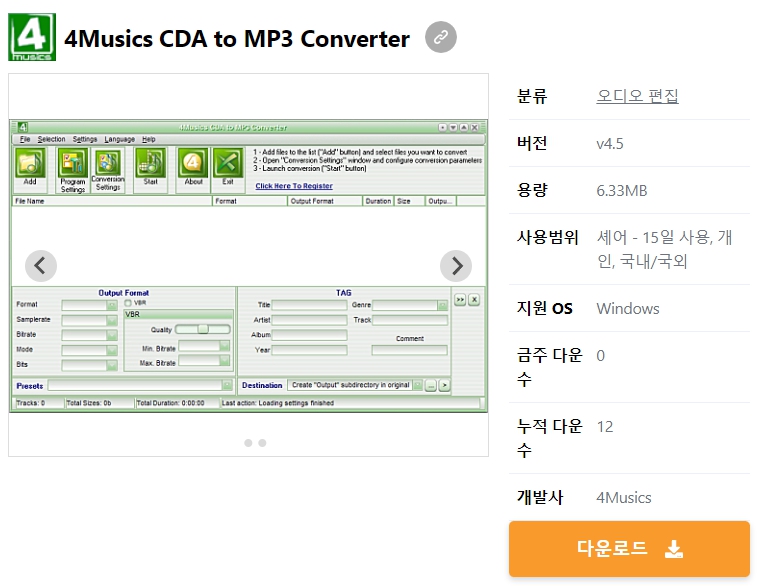Click the cumulative downloads value '12'
Viewport: 758px width, 586px height.
[x=605, y=426]
